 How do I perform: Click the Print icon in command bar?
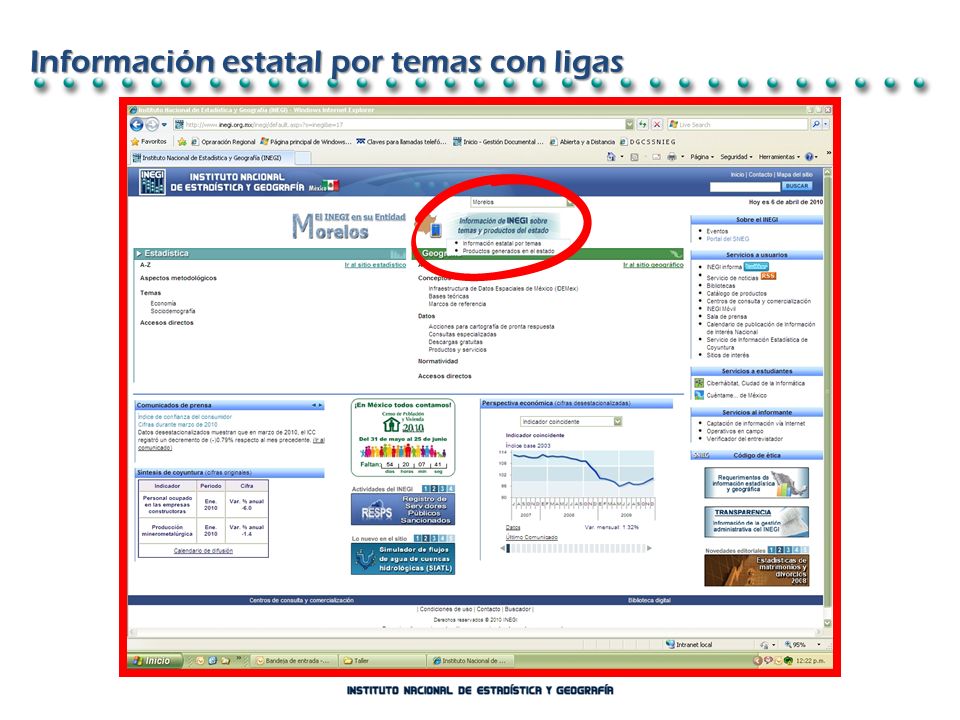click(x=672, y=157)
